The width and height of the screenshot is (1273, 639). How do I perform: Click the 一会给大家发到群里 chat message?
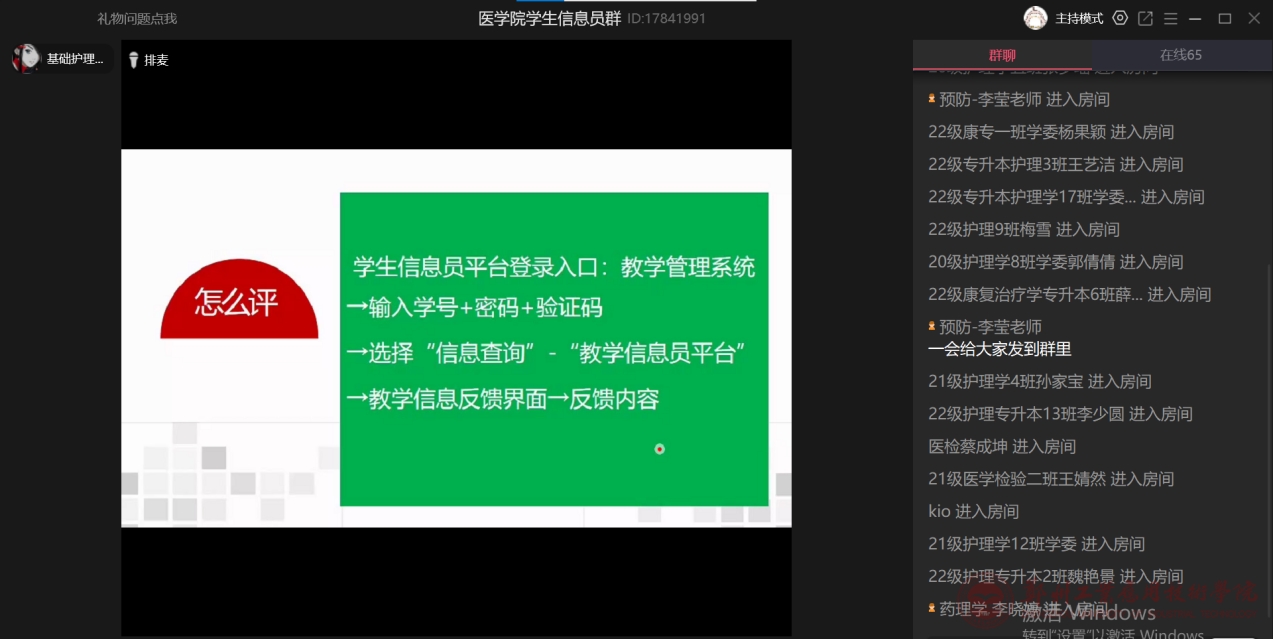click(1000, 349)
